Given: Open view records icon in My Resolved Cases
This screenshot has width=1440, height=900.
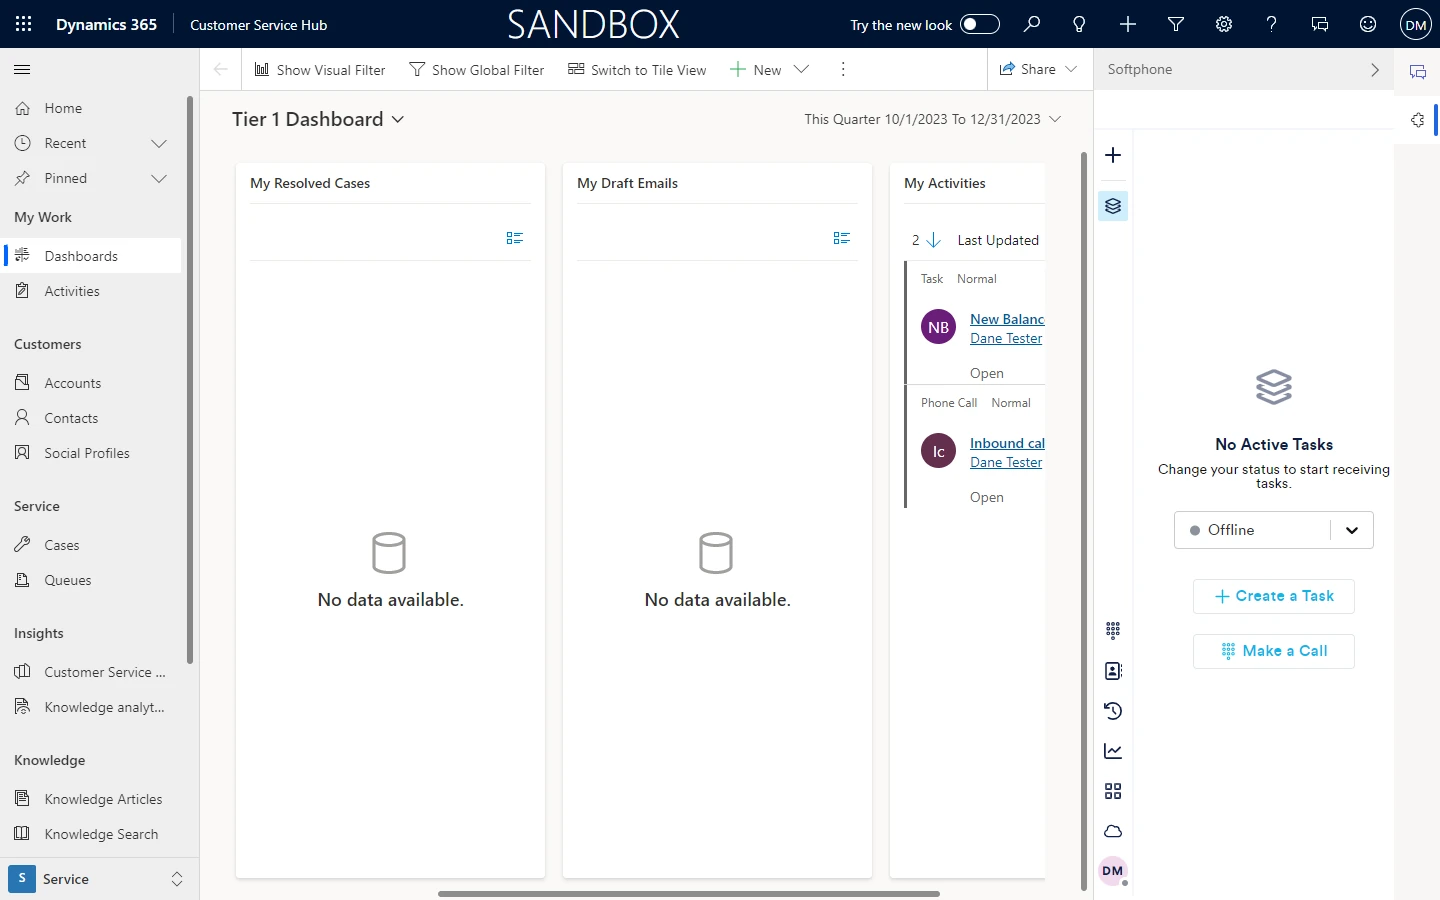Looking at the screenshot, I should pos(514,238).
